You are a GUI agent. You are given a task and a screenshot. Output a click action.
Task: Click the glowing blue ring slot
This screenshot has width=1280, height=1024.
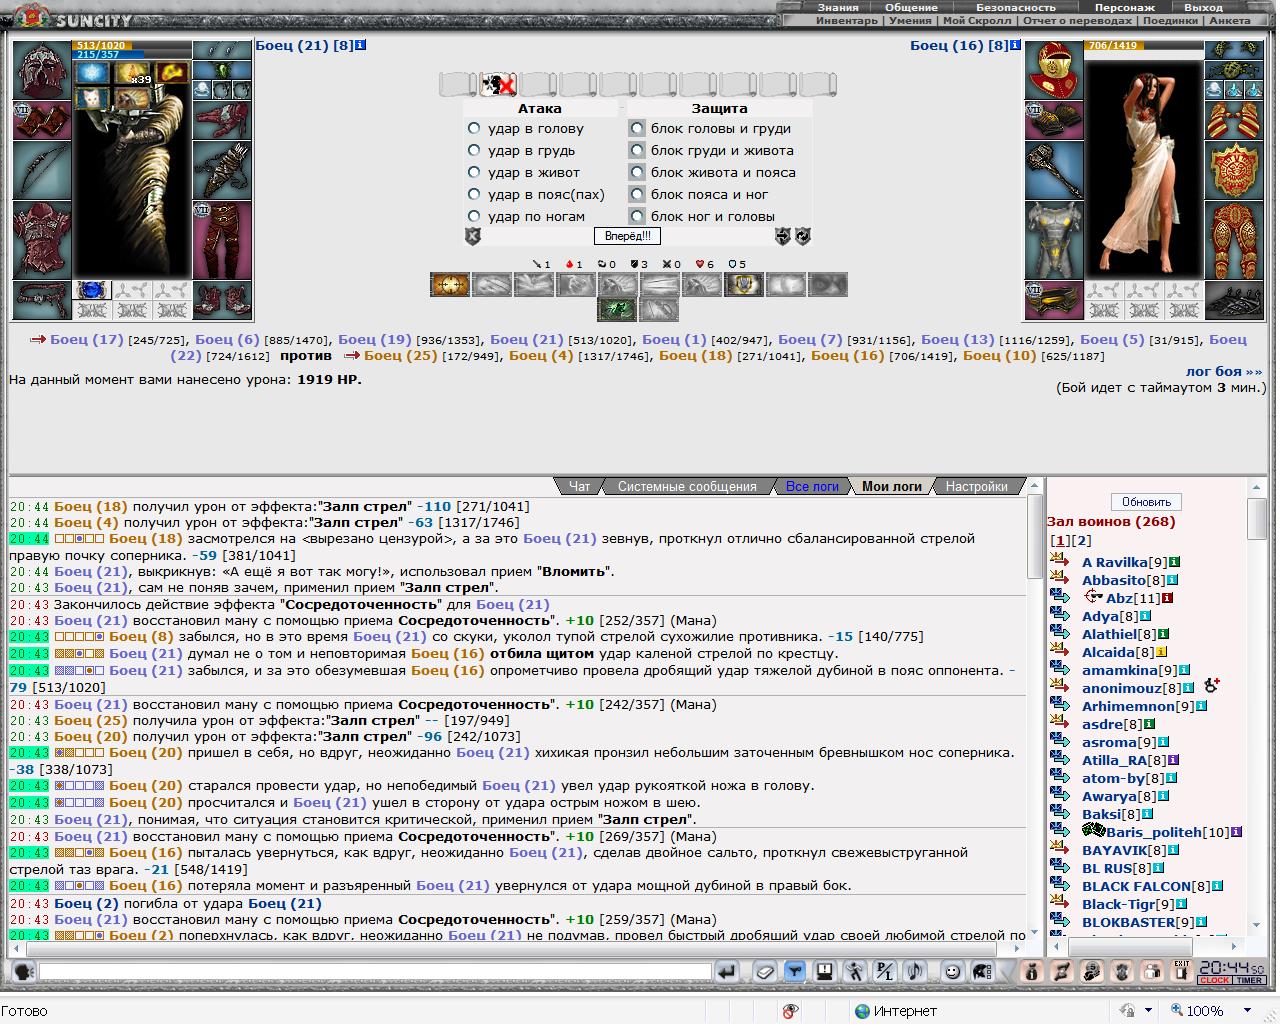click(92, 291)
